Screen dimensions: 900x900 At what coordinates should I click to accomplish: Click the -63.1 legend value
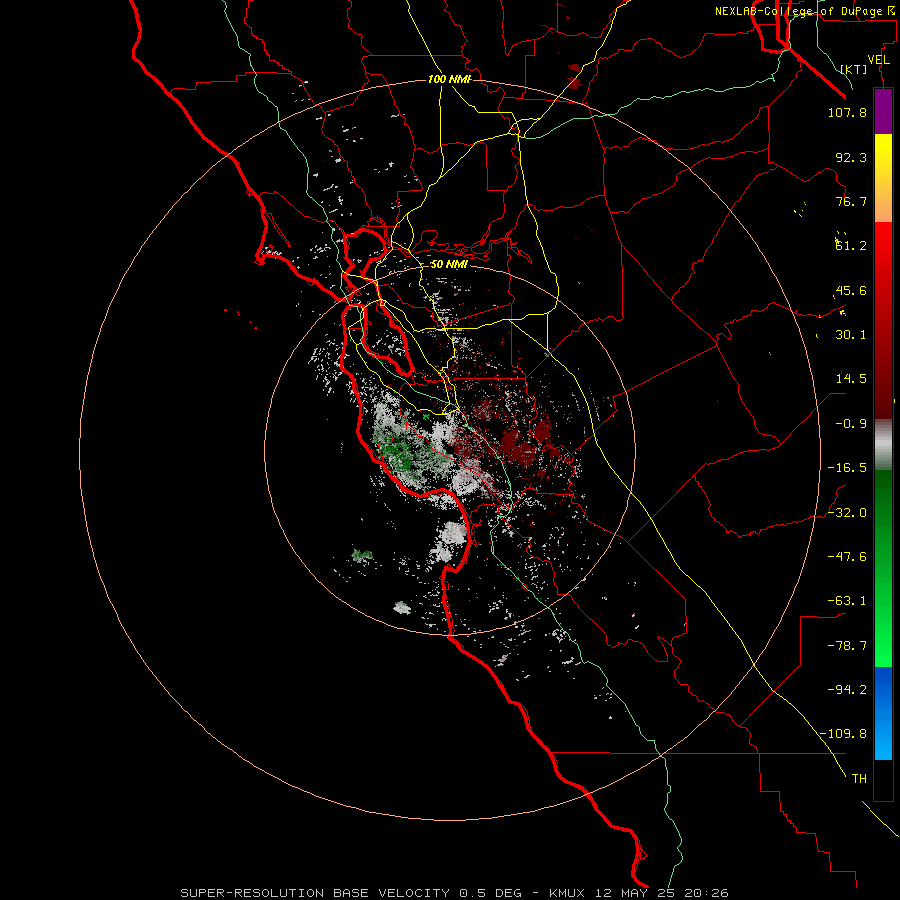tap(847, 601)
